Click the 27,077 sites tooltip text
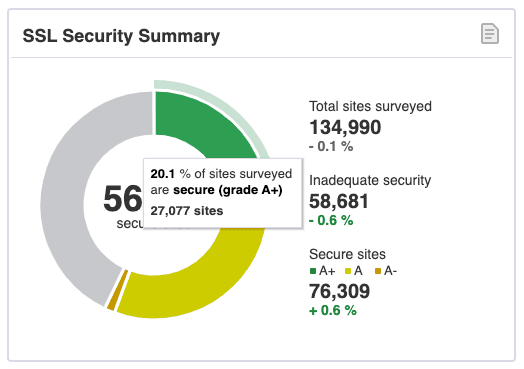This screenshot has height=369, width=524. coord(186,211)
